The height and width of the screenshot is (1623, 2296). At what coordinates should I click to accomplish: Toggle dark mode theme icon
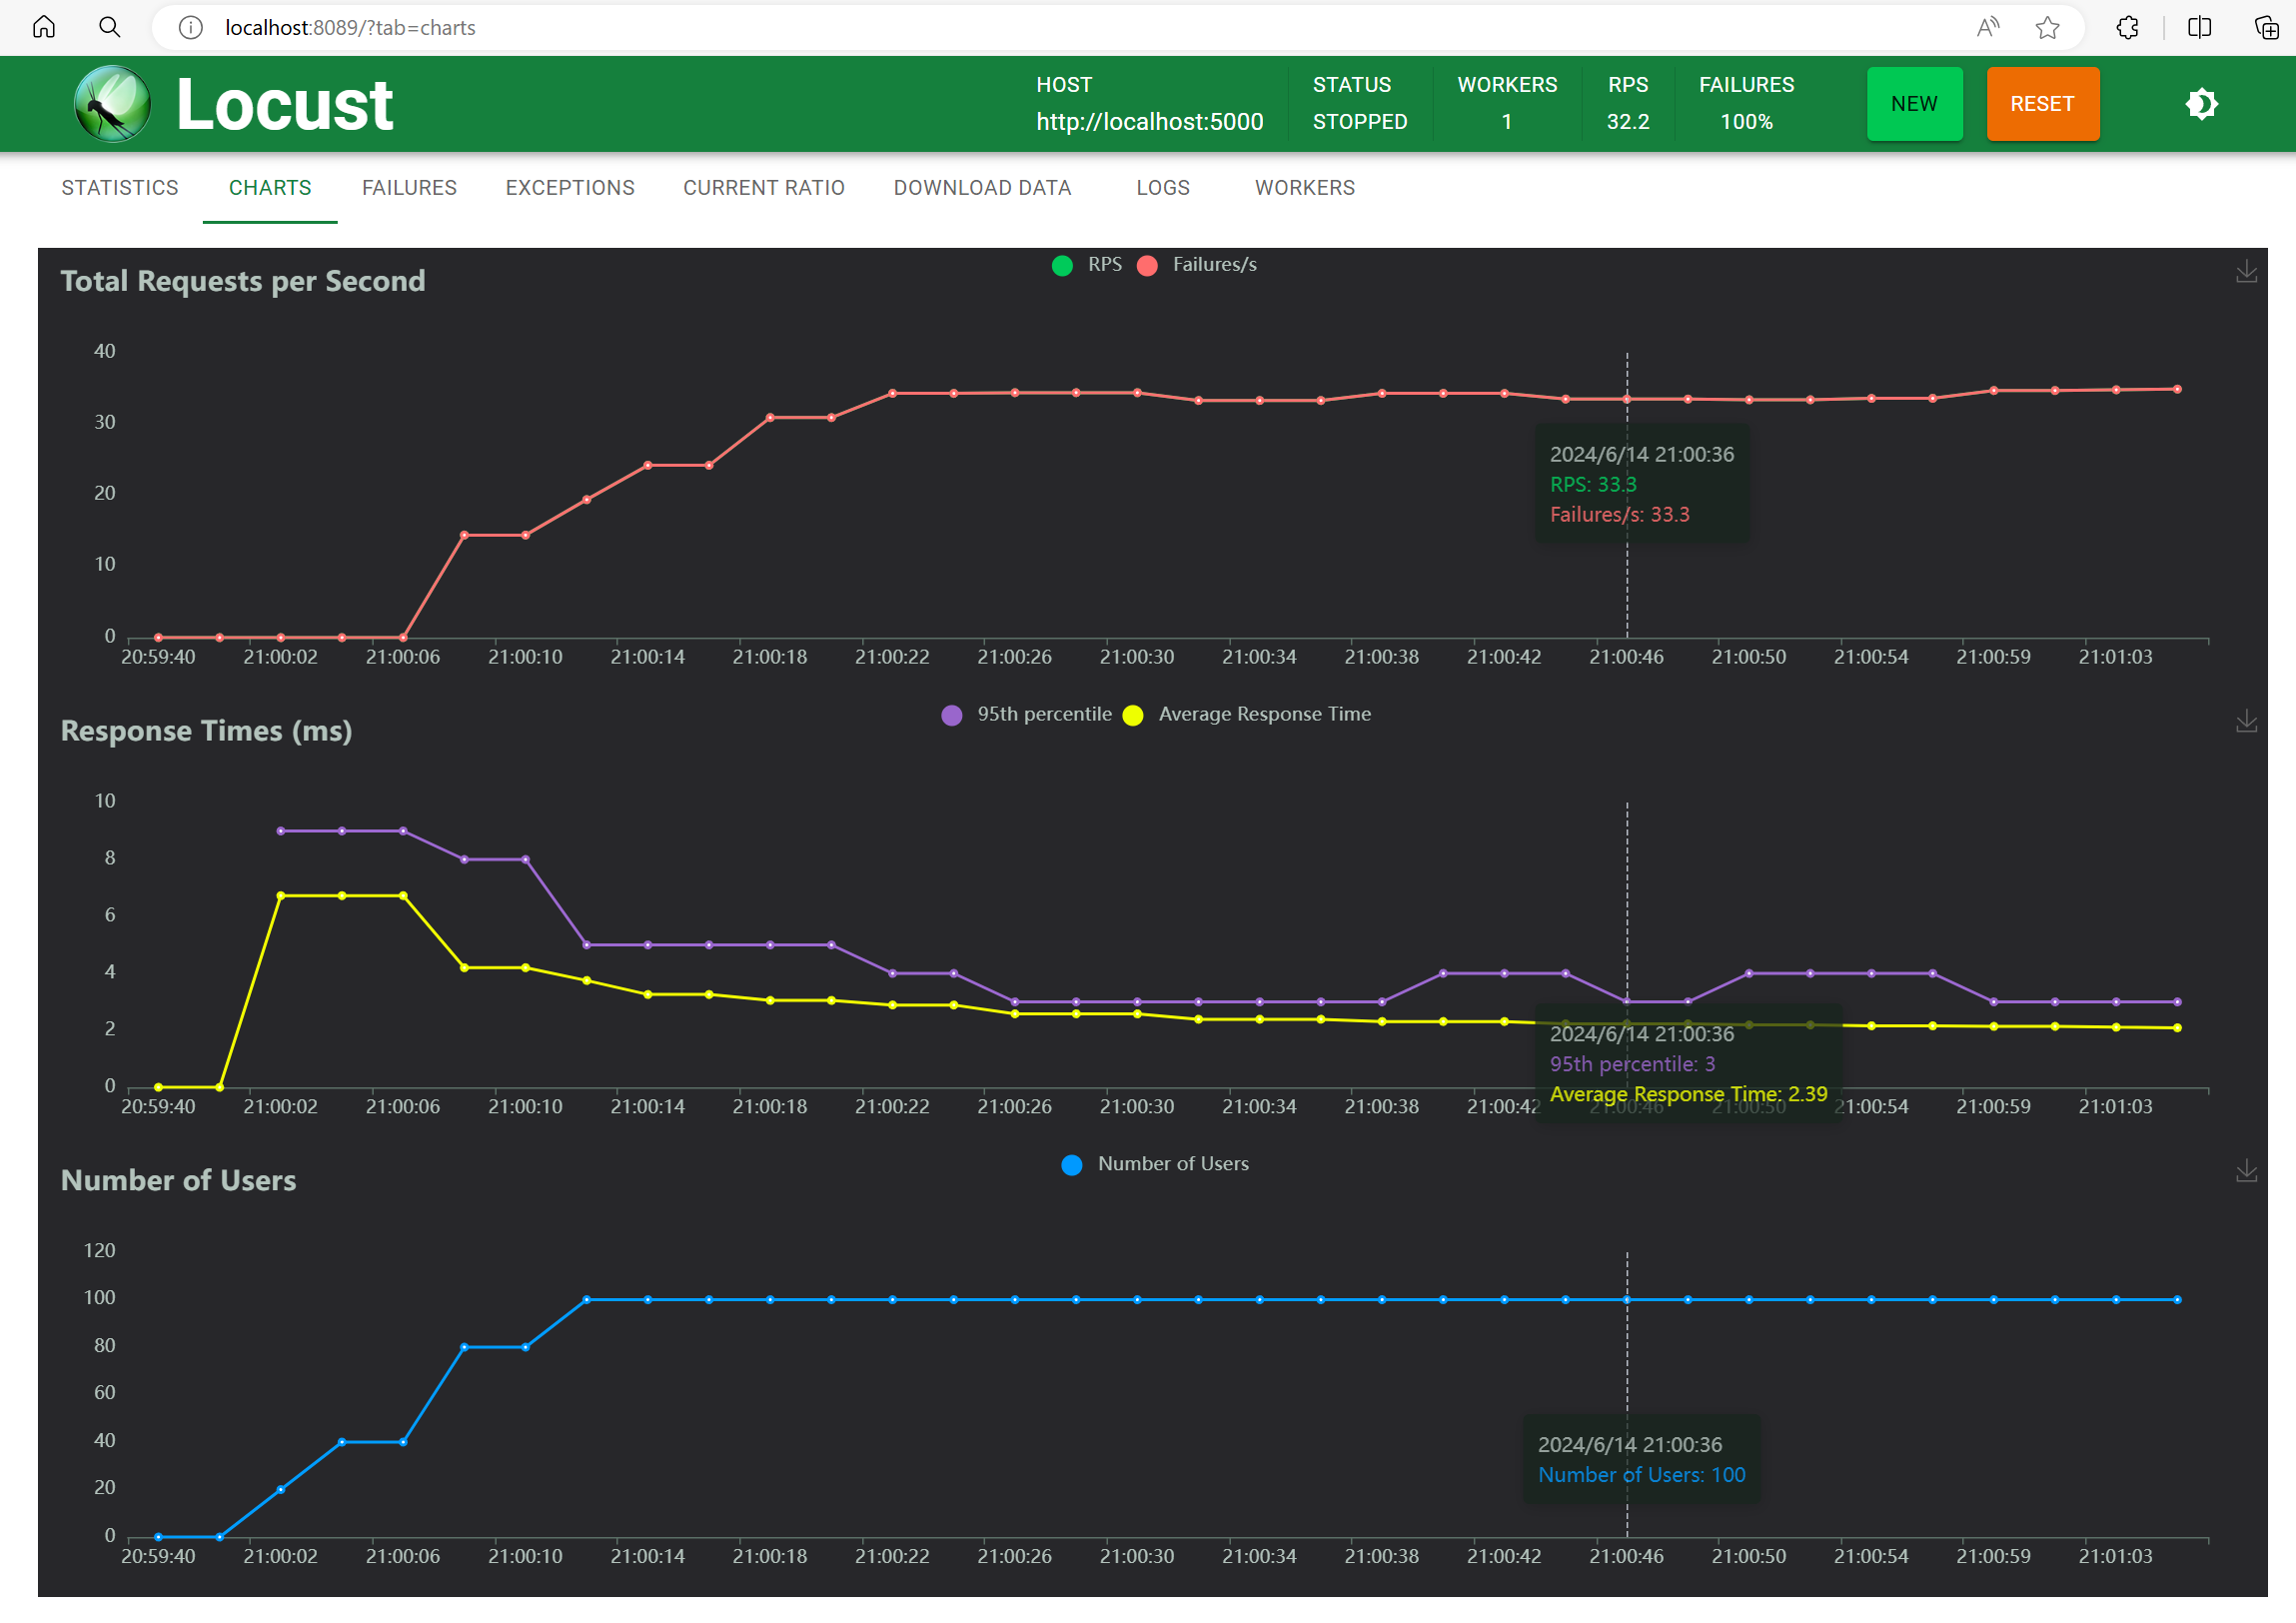[2201, 104]
